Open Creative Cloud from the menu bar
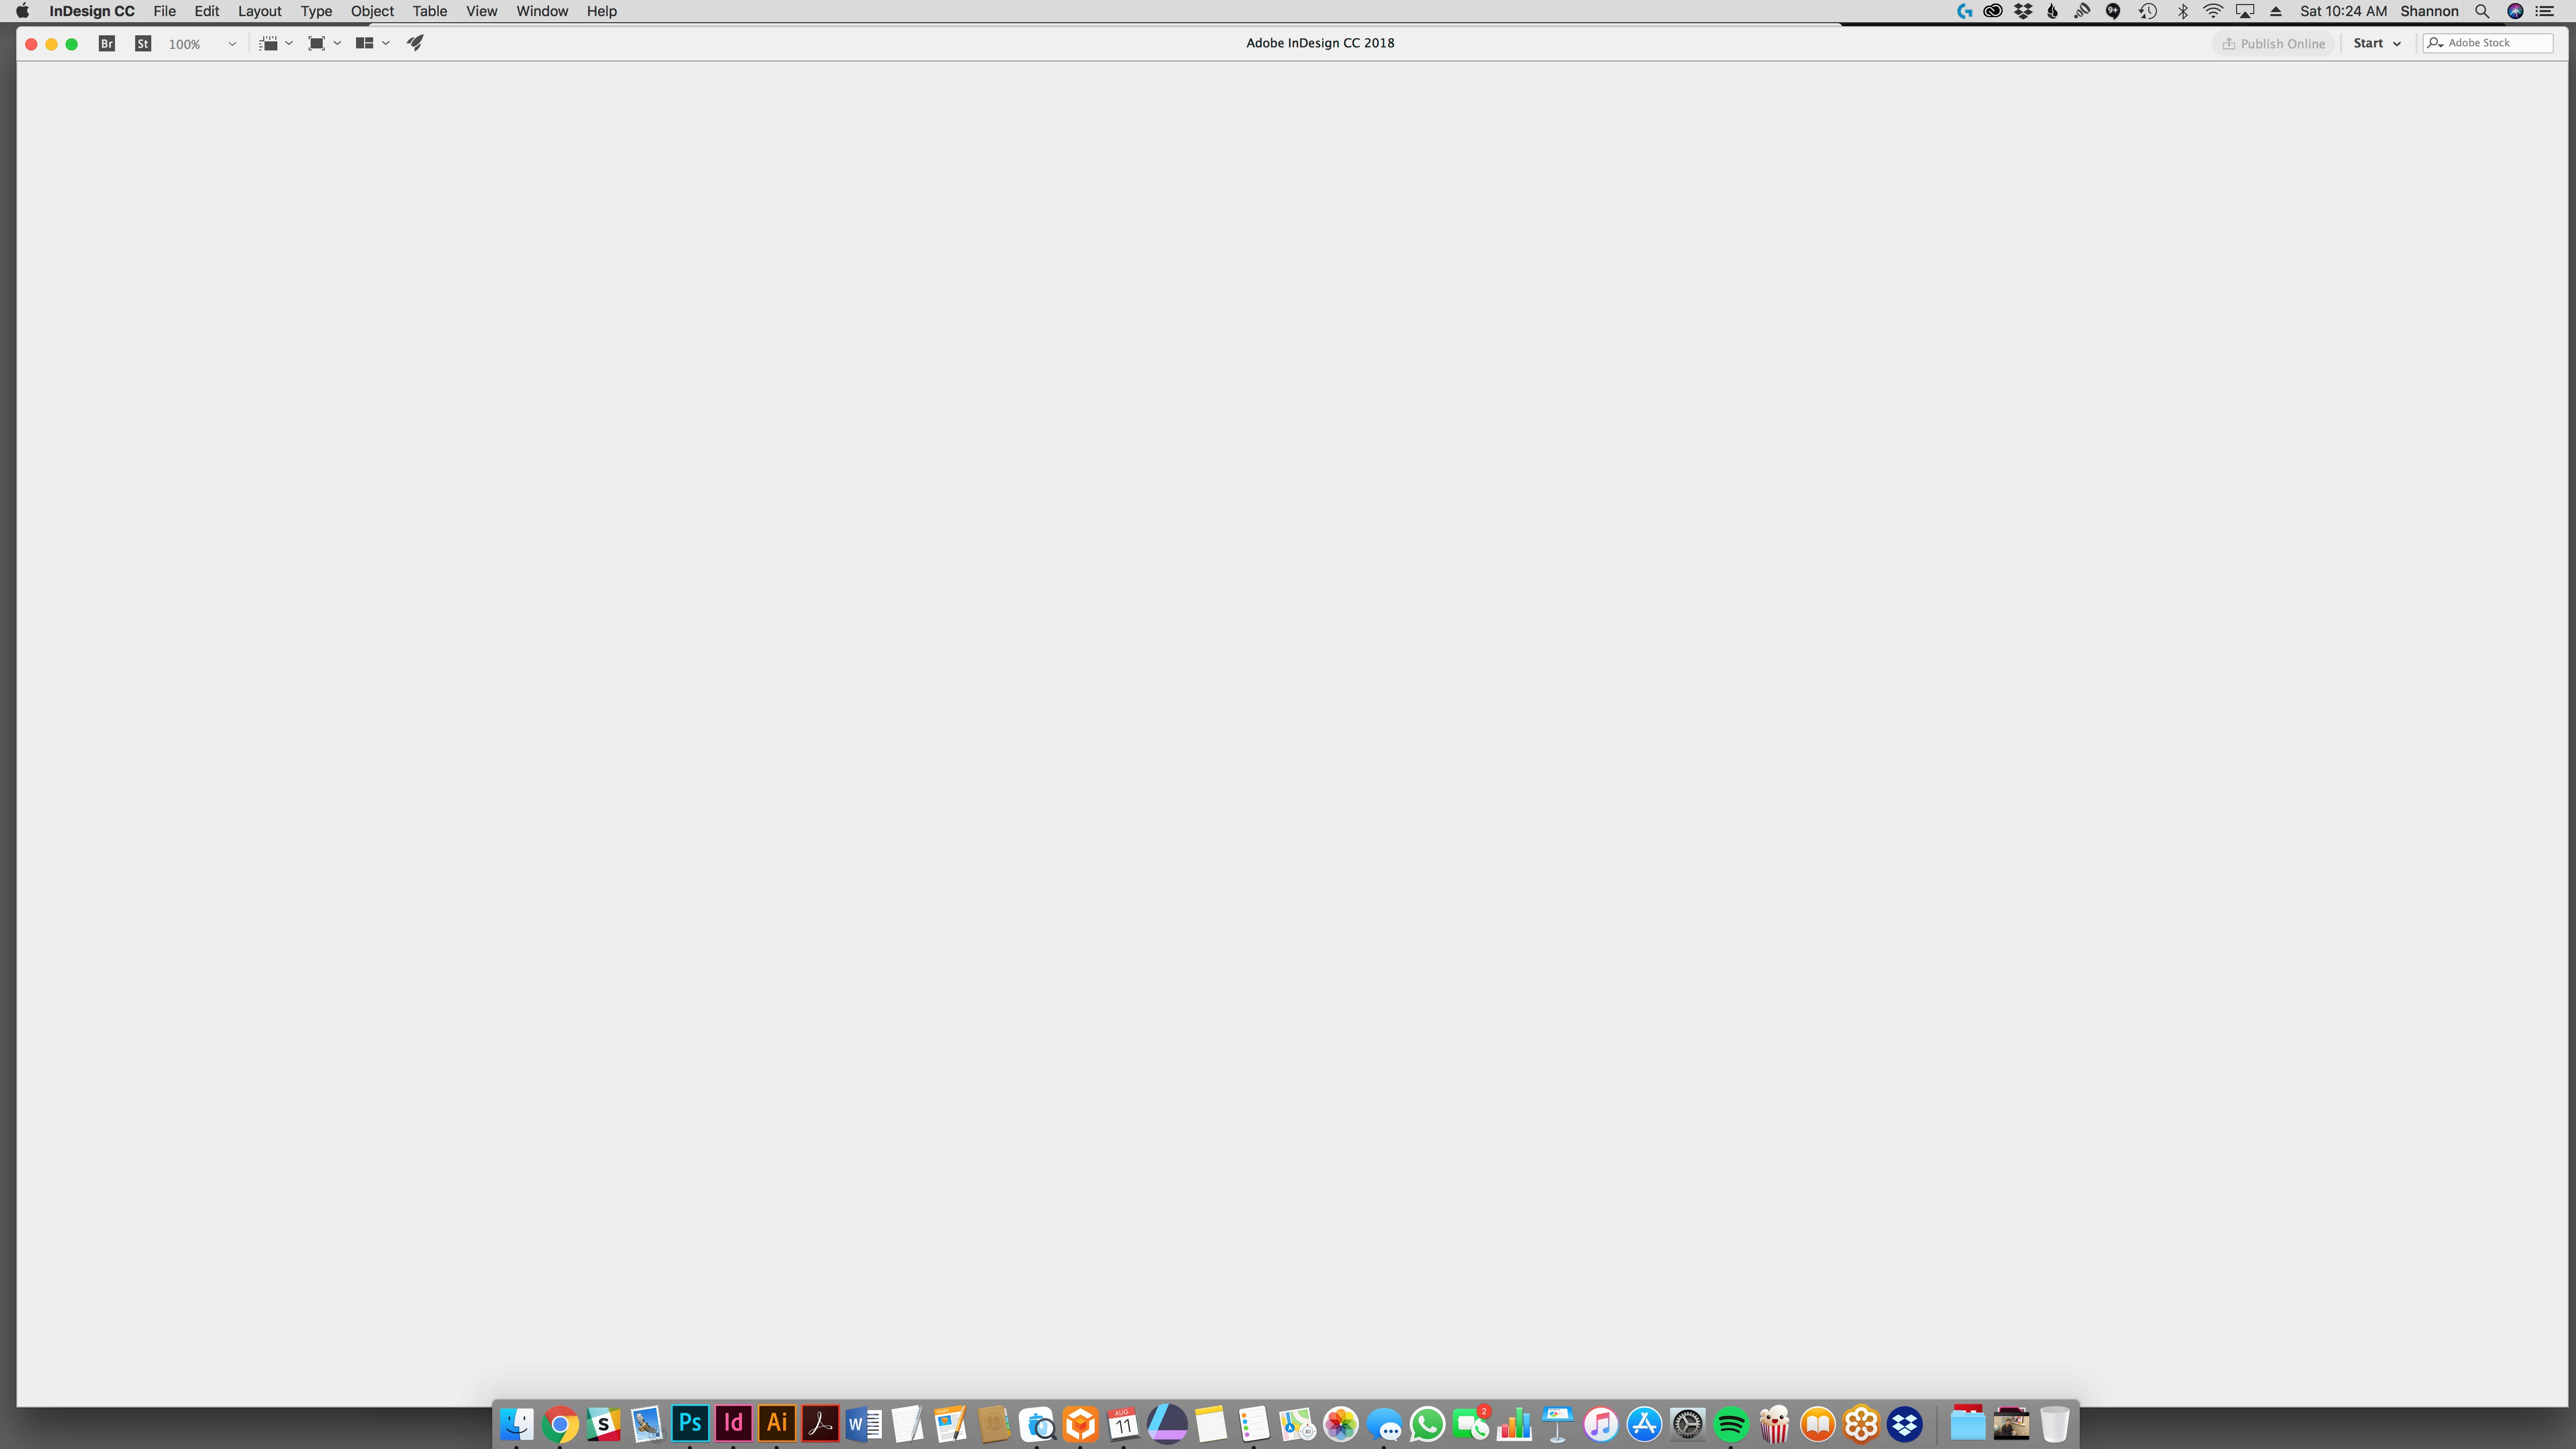This screenshot has height=1449, width=2576. [x=1992, y=11]
